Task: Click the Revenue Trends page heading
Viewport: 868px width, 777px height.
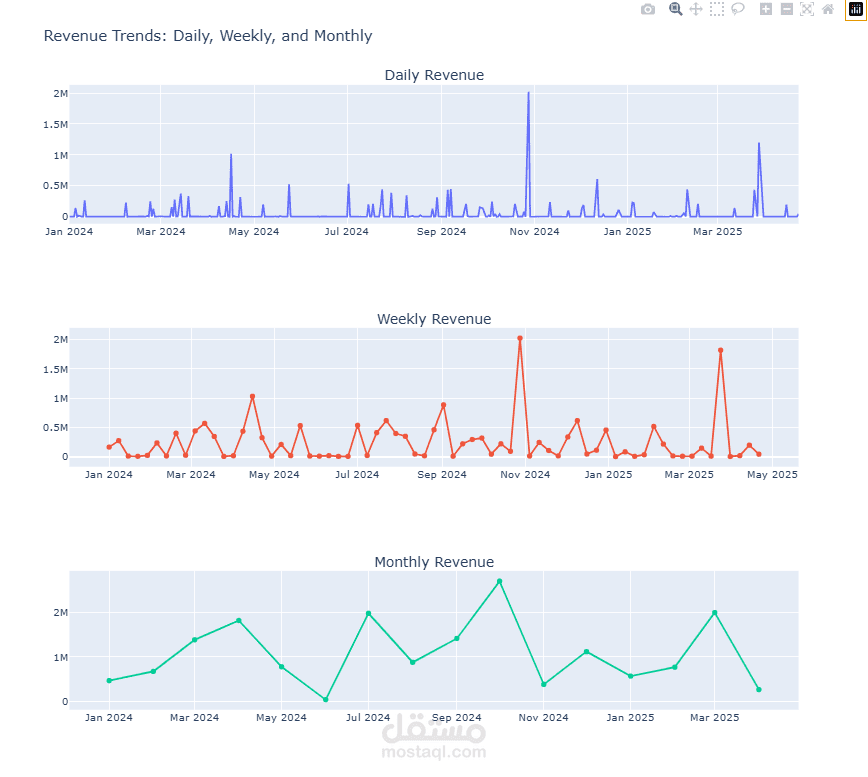Action: pos(207,35)
